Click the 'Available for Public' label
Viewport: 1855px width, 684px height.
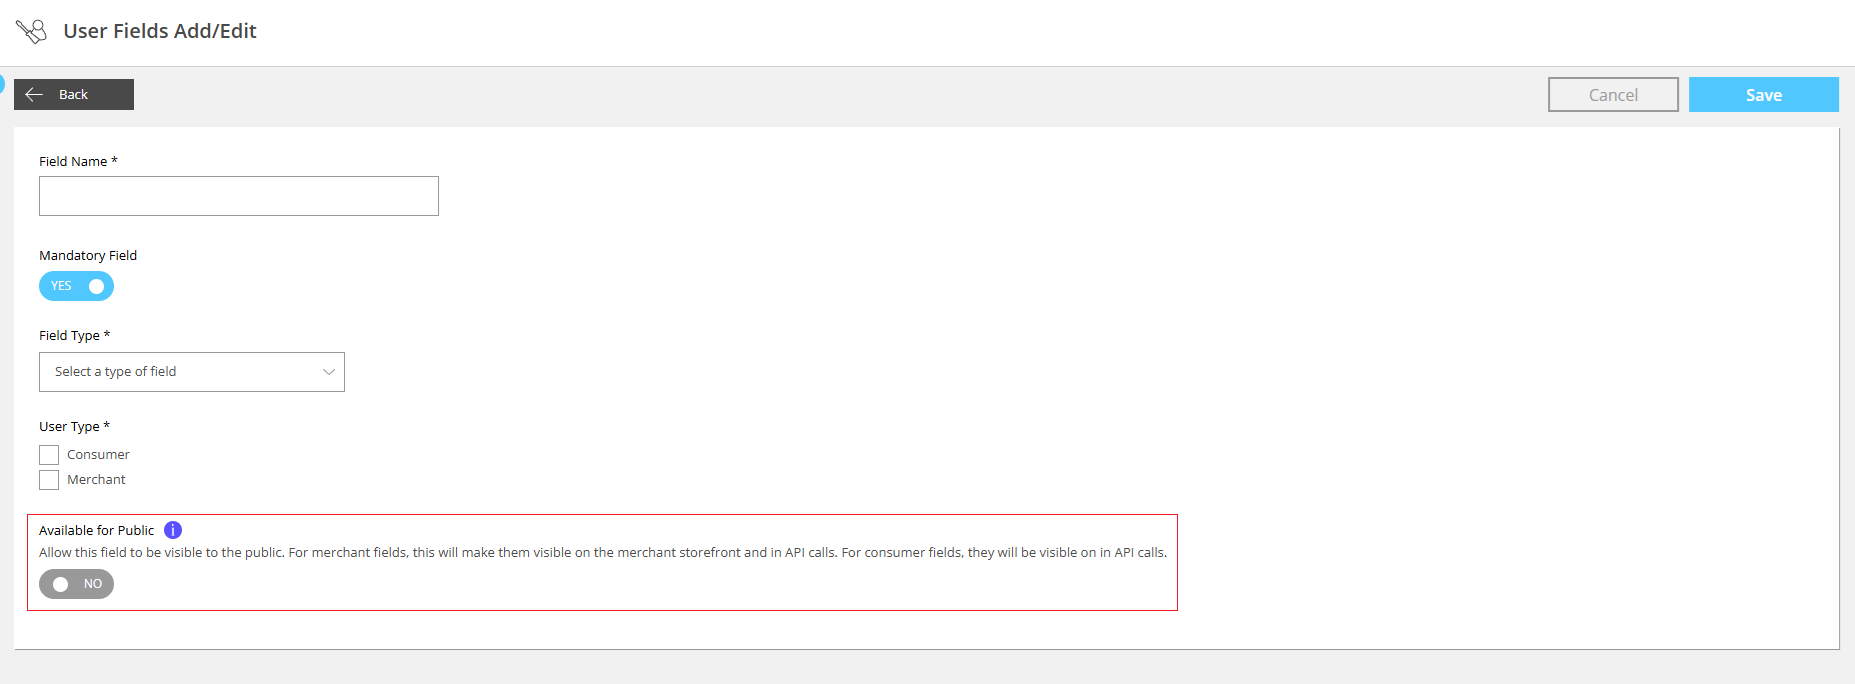(97, 530)
